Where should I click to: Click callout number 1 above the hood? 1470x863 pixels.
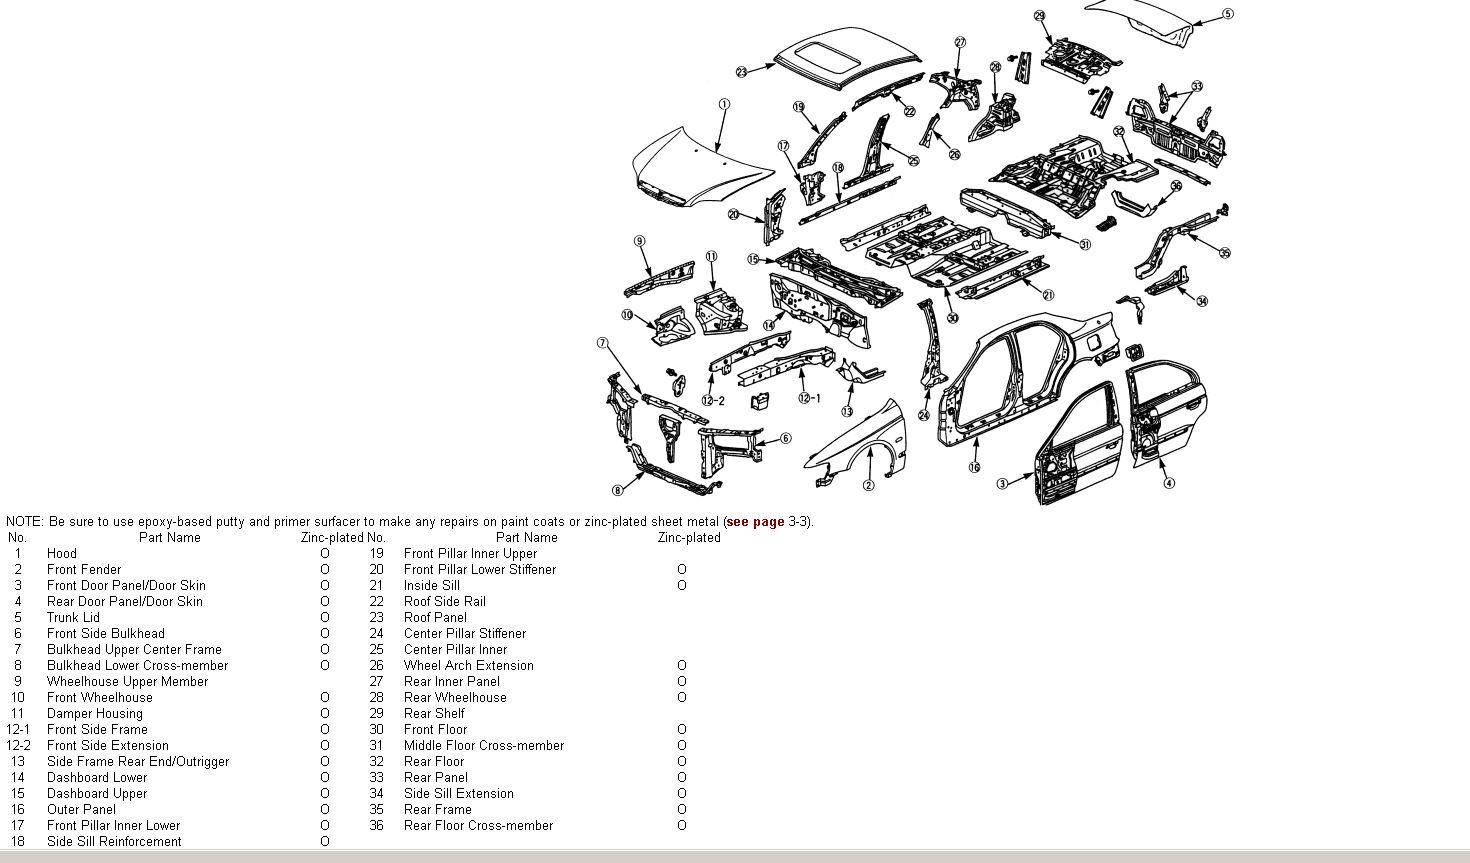(724, 104)
